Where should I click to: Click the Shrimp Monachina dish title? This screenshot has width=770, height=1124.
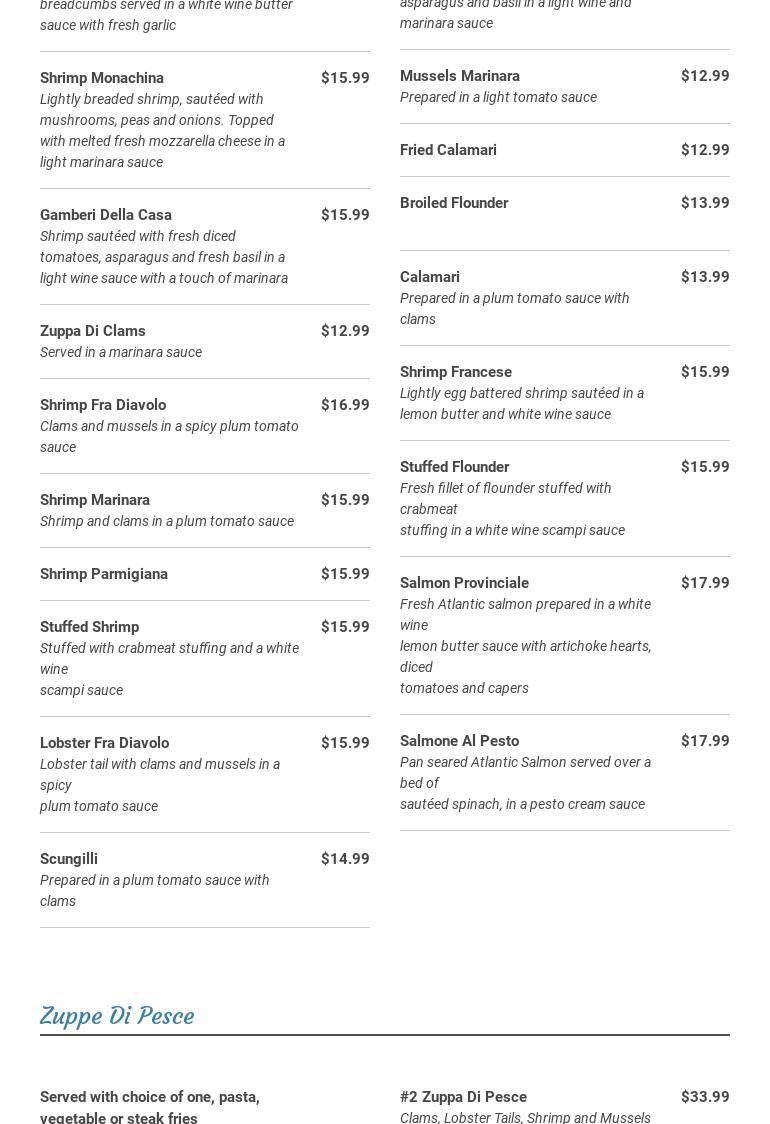102,78
